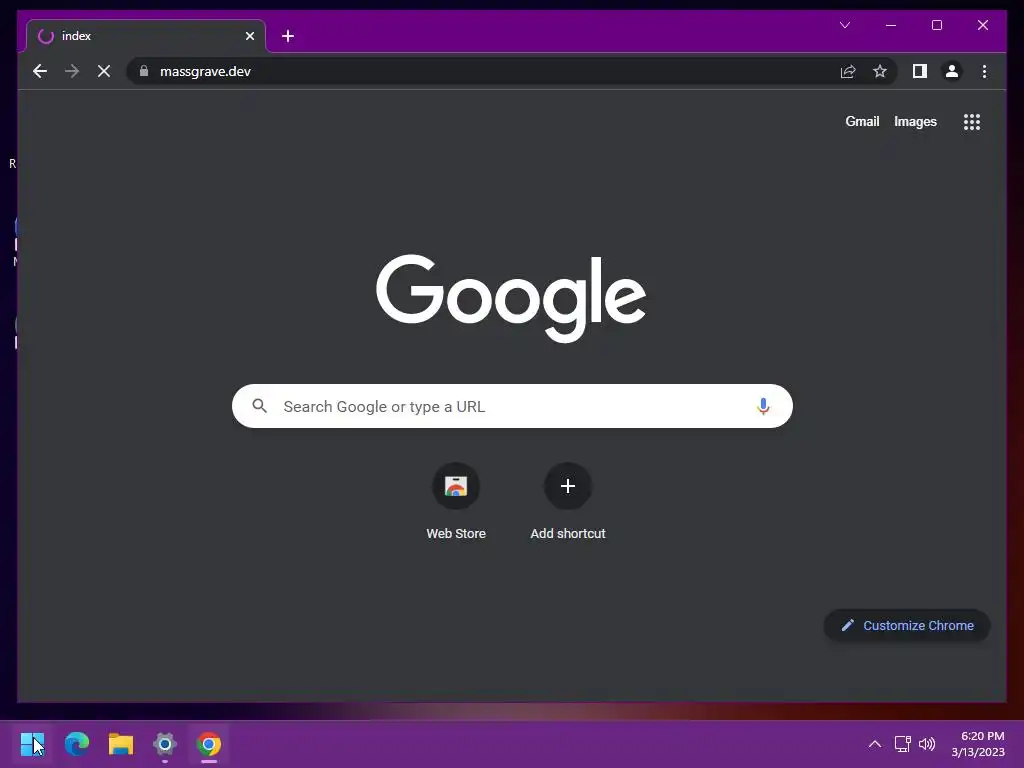Select the index tab

point(146,36)
